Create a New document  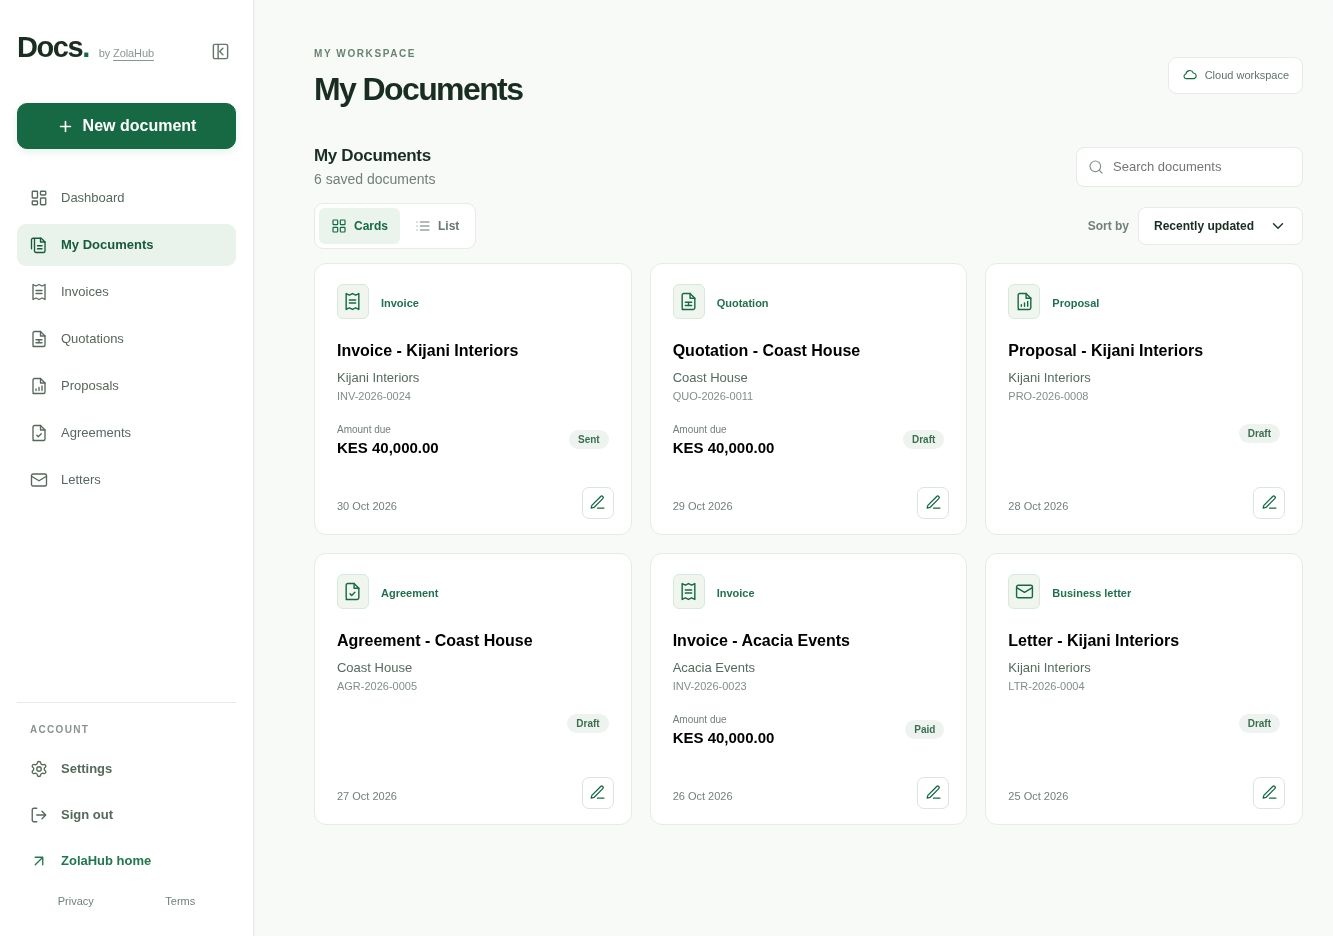pos(126,126)
